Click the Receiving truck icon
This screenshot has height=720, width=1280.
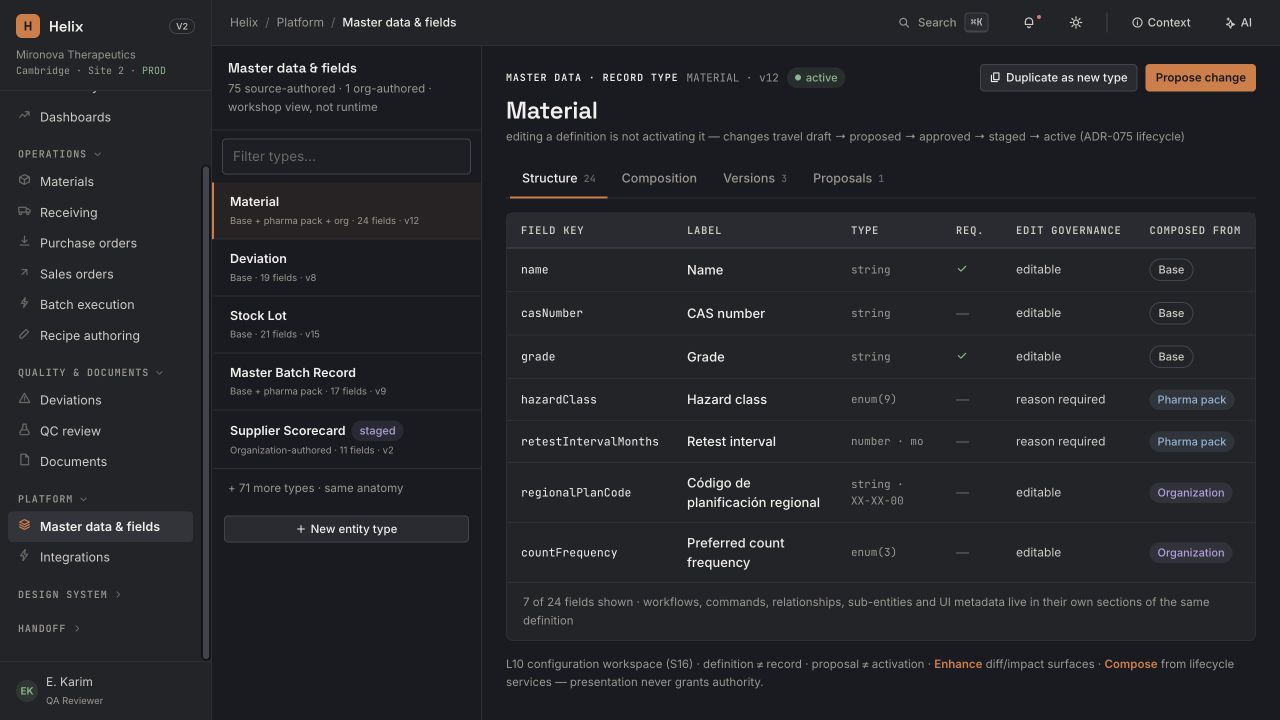pos(25,212)
